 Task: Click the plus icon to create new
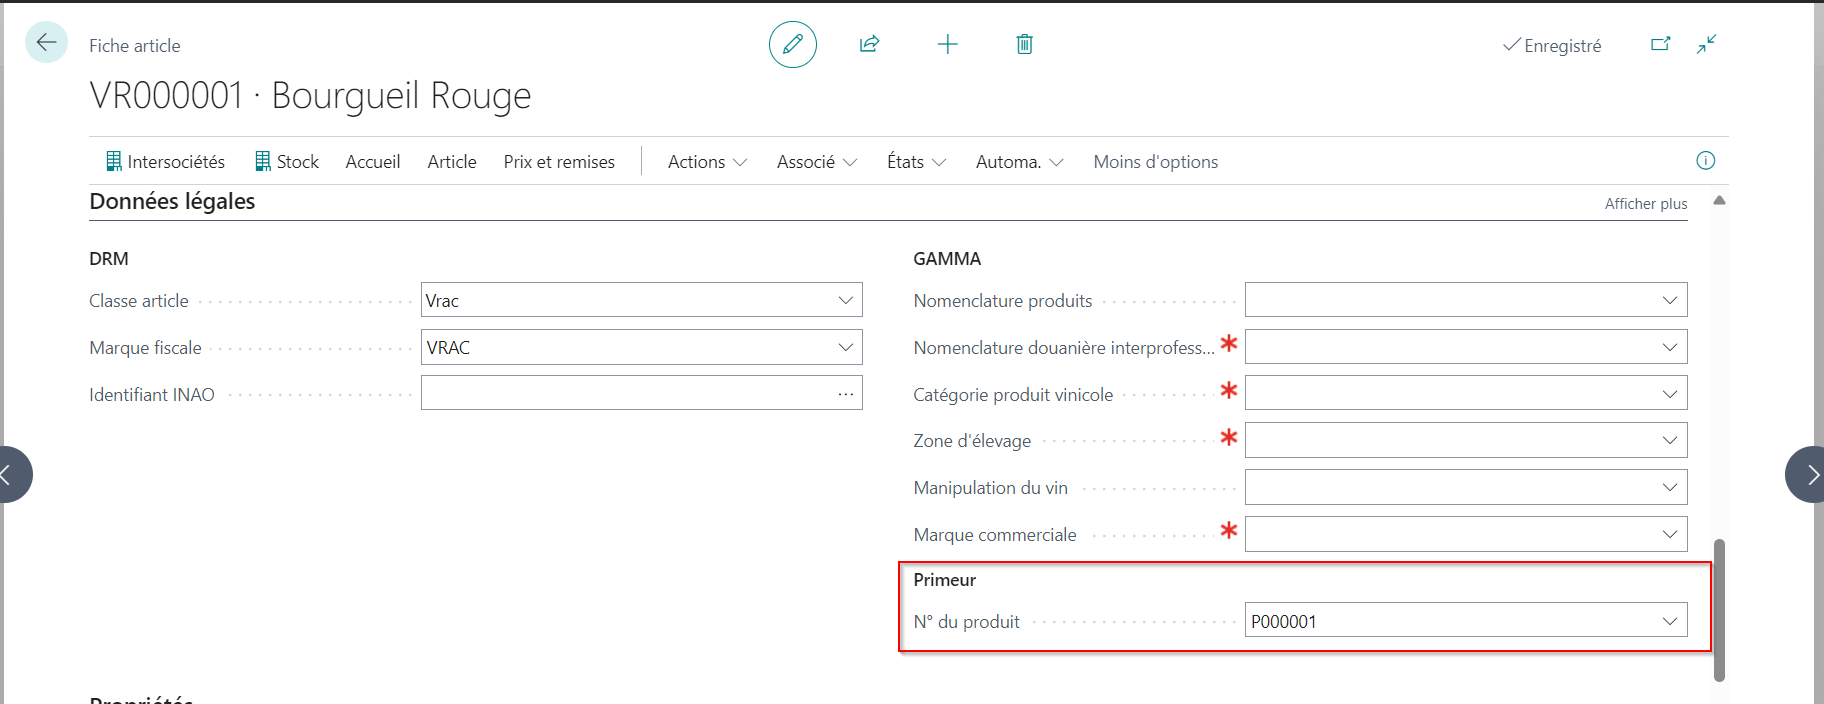(947, 44)
